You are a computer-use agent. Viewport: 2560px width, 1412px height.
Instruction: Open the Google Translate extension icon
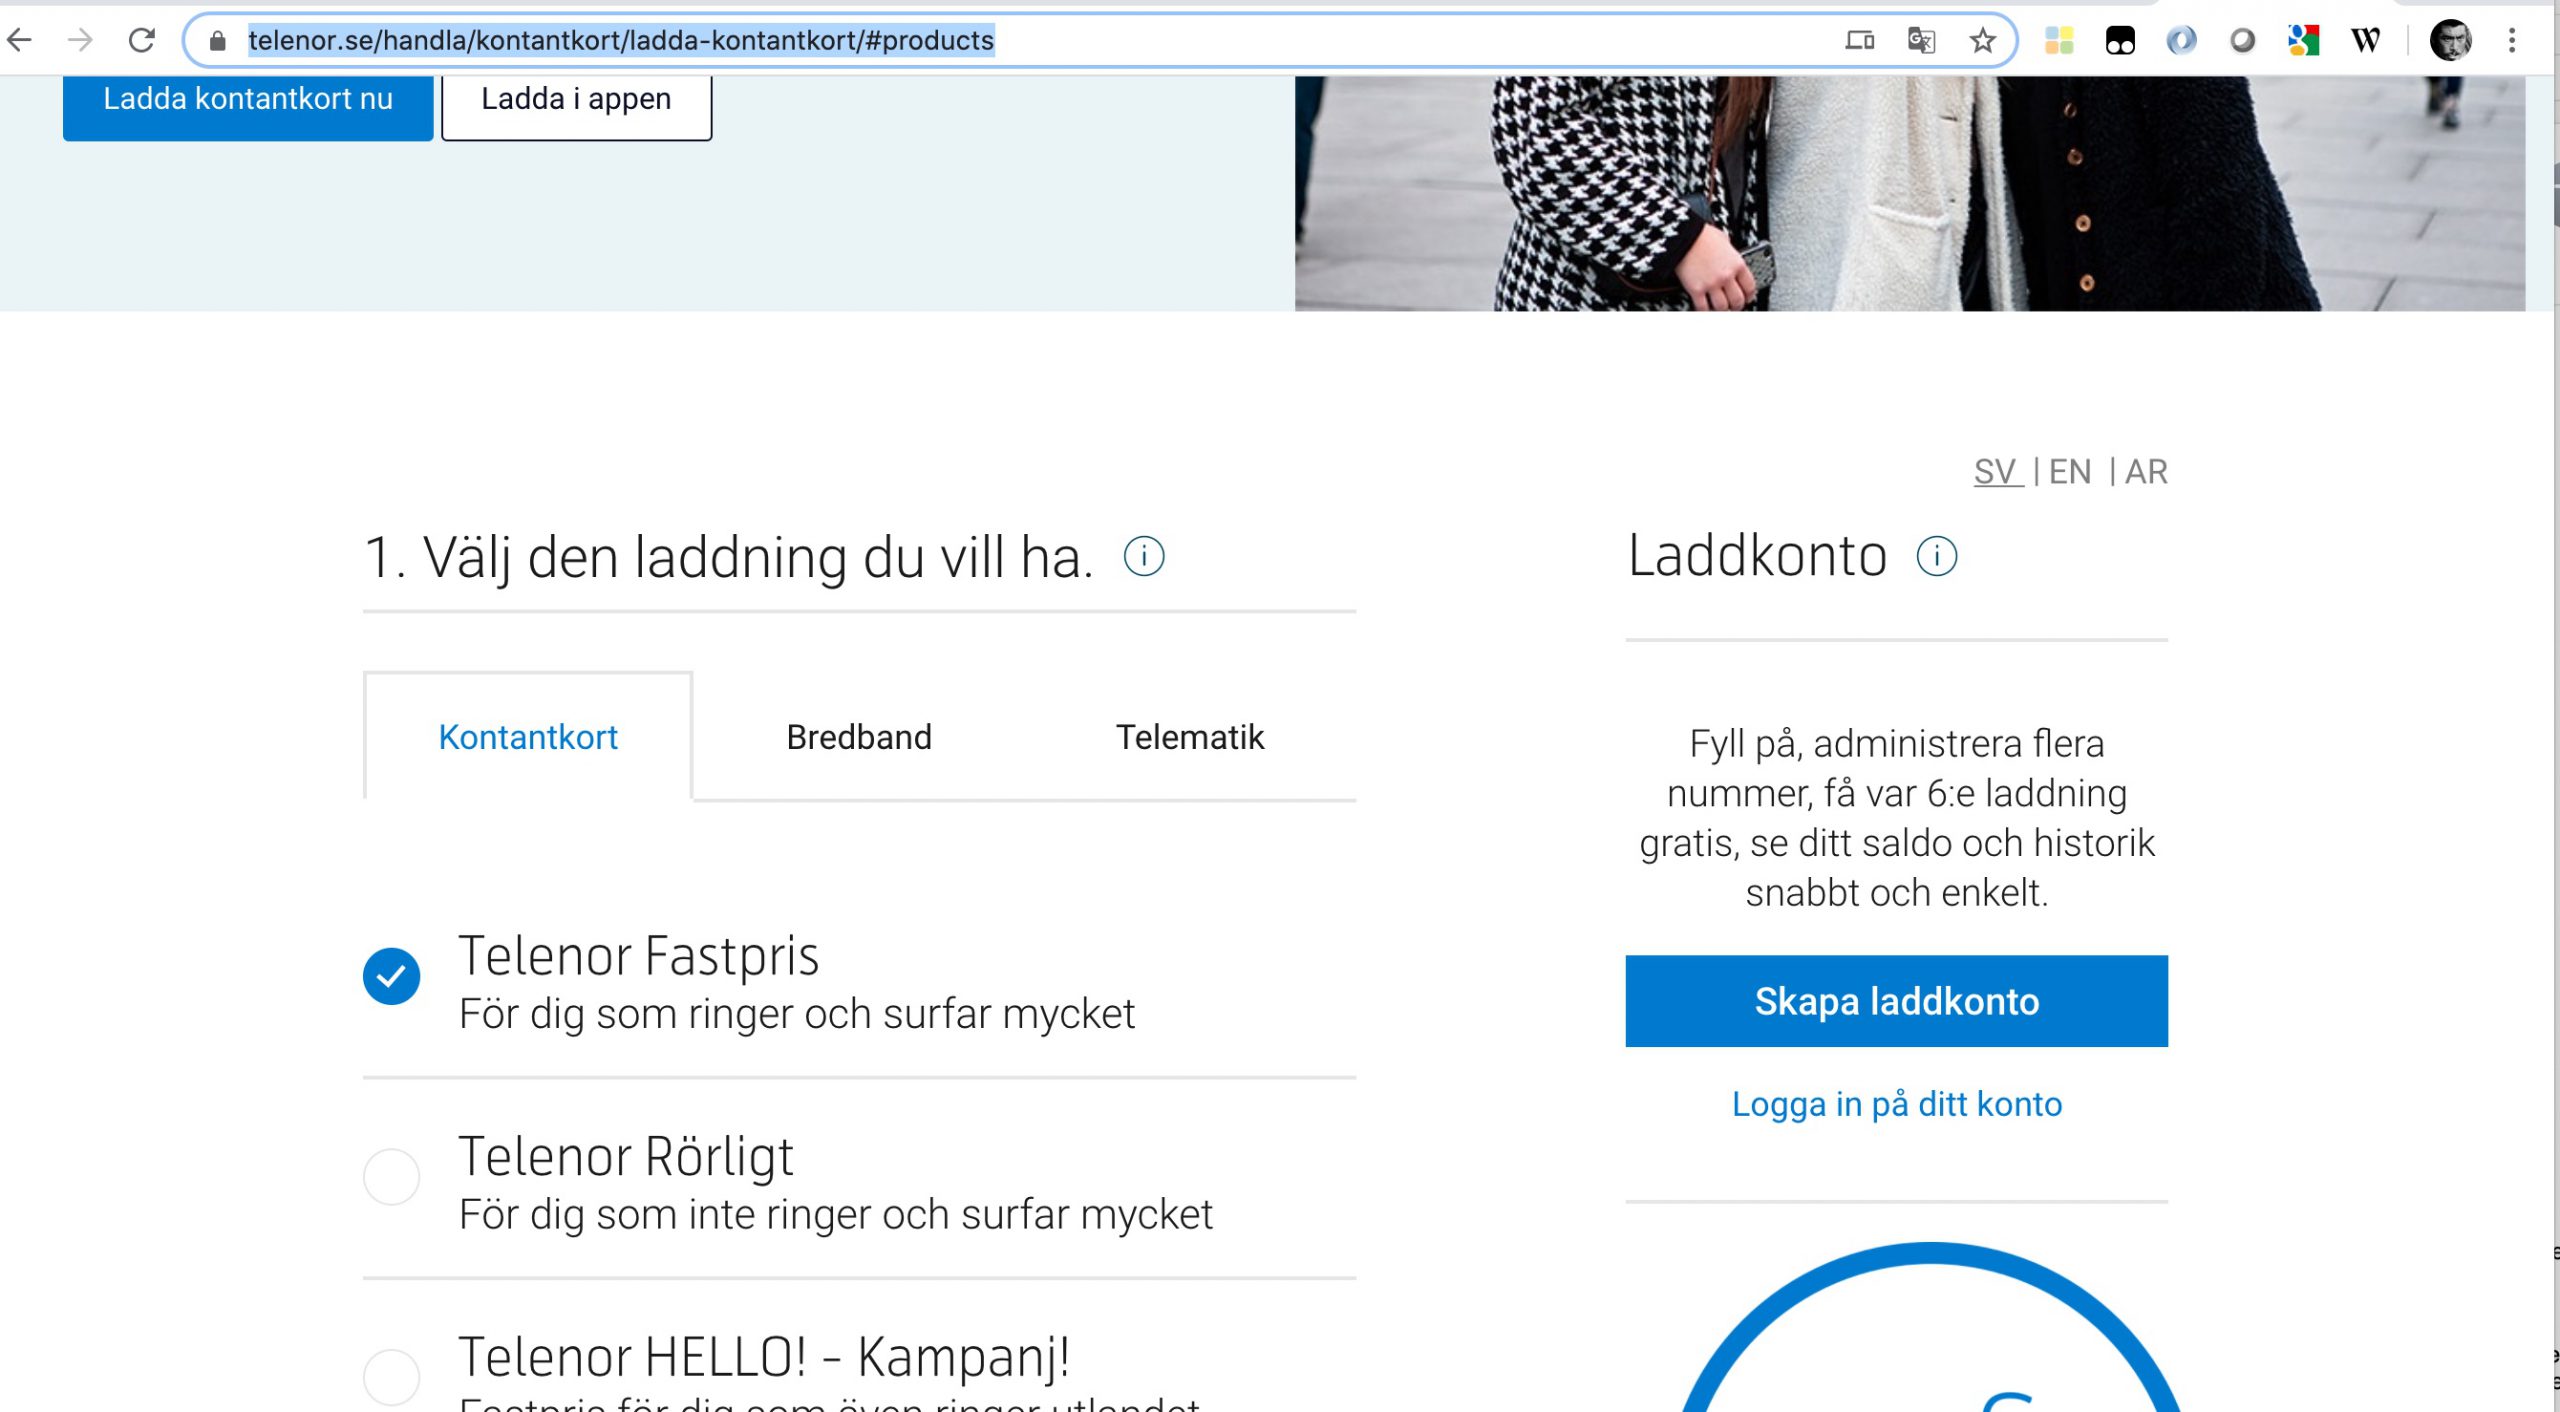[2304, 41]
